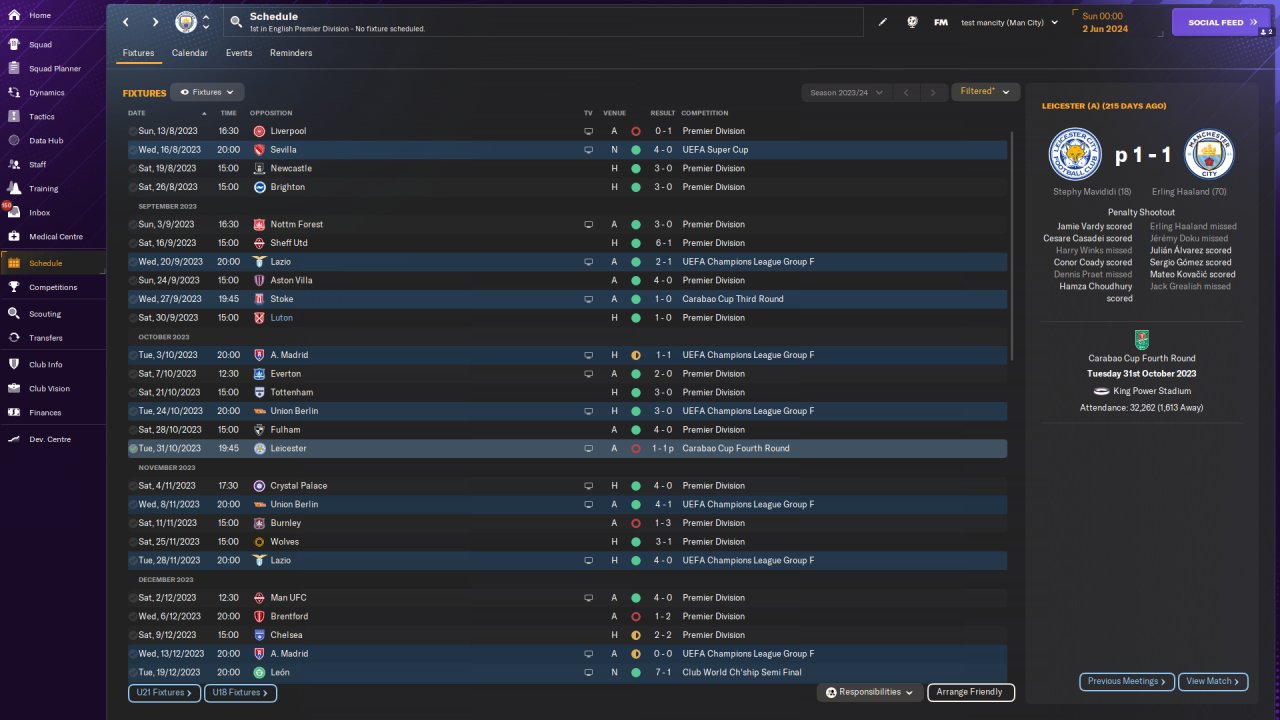The image size is (1280, 720).
Task: Open the Fixtures view dropdown
Action: 207,92
